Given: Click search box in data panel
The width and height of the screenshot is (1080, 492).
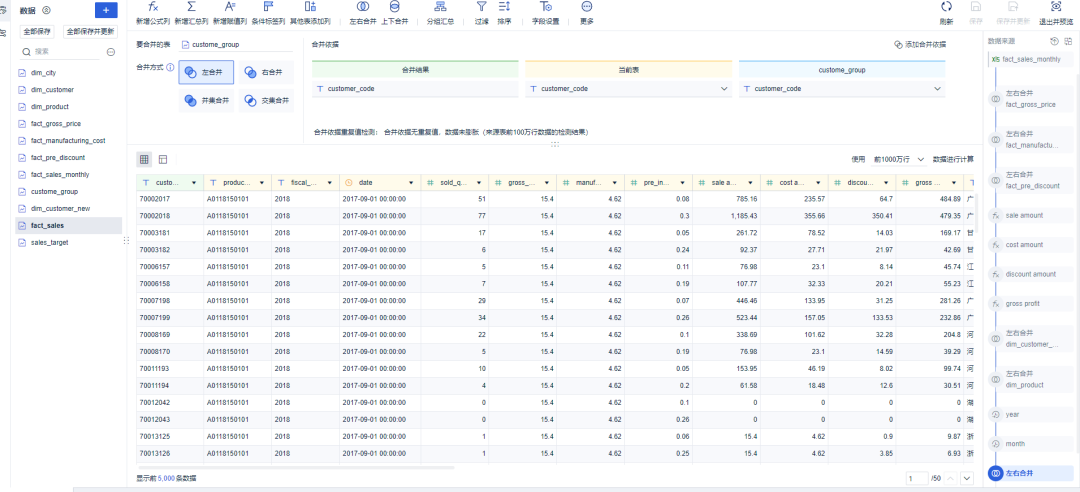Looking at the screenshot, I should [62, 52].
